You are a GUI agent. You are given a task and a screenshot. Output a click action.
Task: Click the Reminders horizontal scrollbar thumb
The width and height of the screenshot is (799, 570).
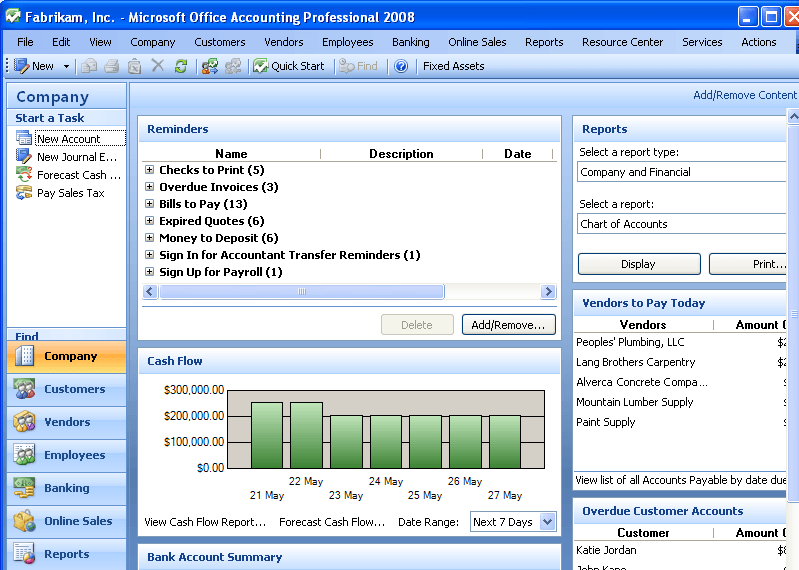click(x=302, y=292)
